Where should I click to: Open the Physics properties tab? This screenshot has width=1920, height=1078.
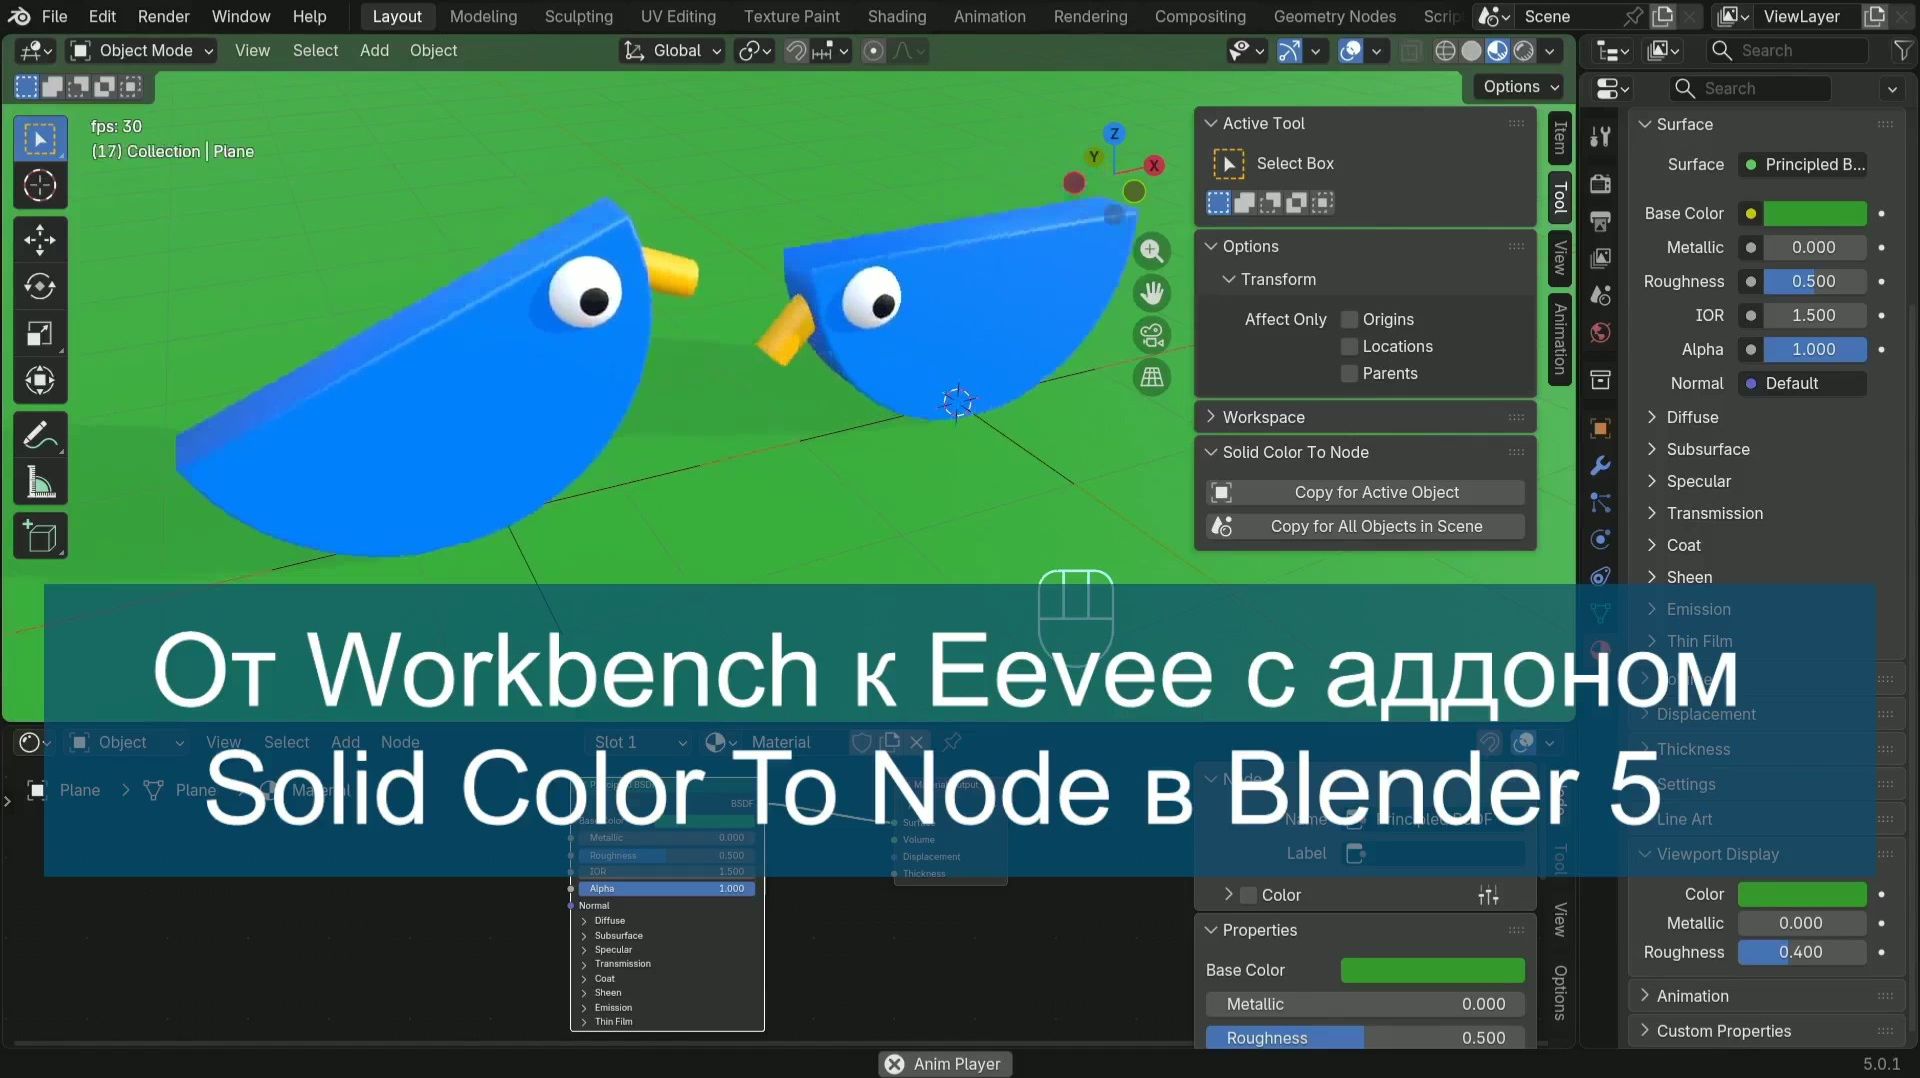coord(1600,539)
